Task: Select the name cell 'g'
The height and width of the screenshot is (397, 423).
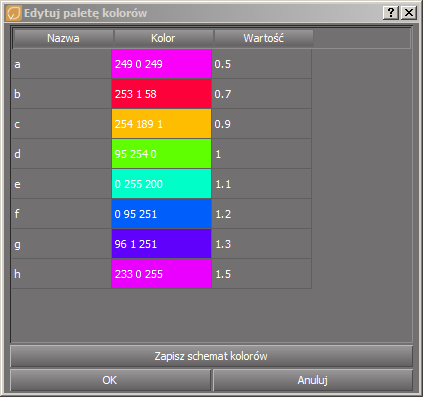Action: pyautogui.click(x=62, y=244)
